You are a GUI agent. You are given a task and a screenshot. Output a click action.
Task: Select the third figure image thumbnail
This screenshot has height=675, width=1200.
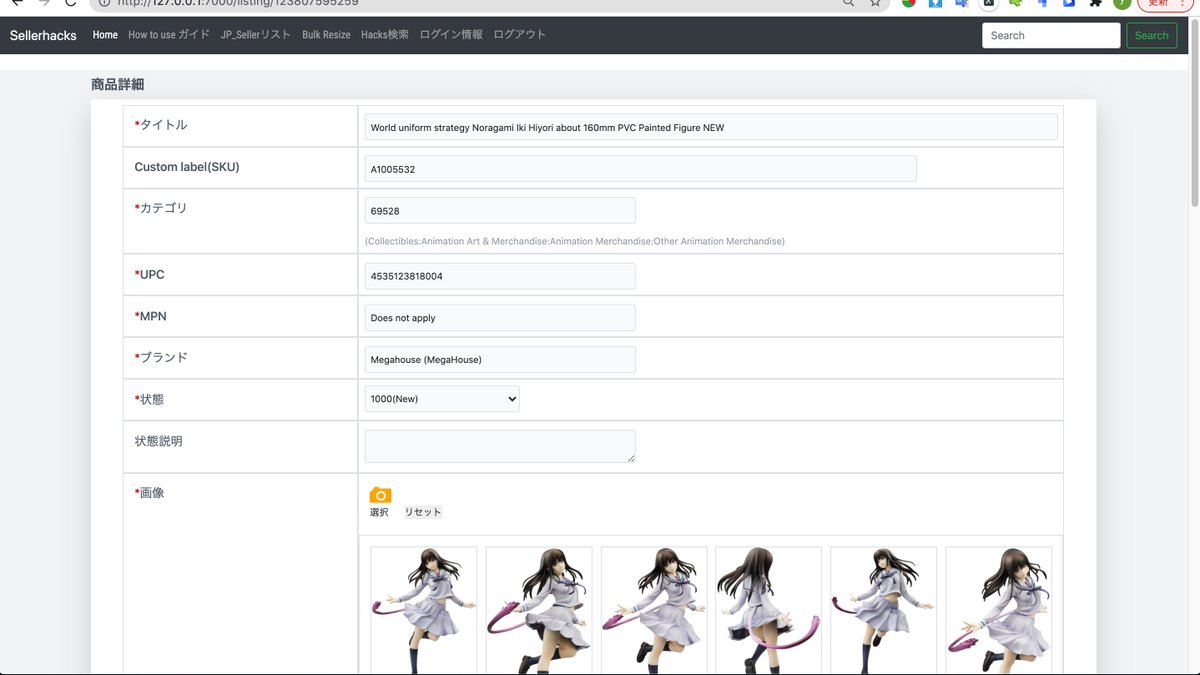pyautogui.click(x=654, y=610)
